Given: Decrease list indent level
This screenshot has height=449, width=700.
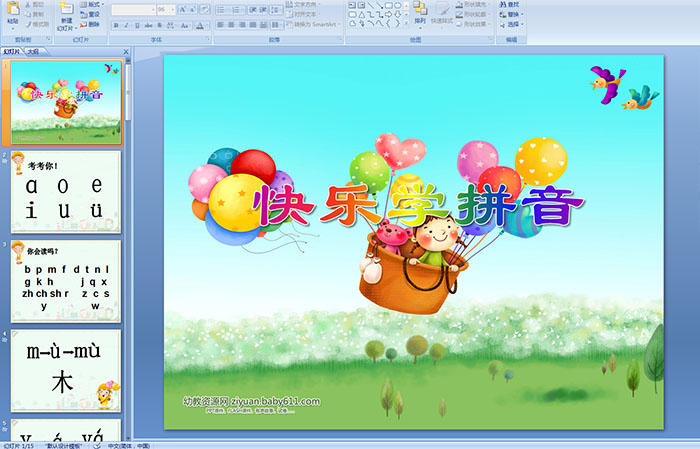Looking at the screenshot, I should click(x=253, y=10).
